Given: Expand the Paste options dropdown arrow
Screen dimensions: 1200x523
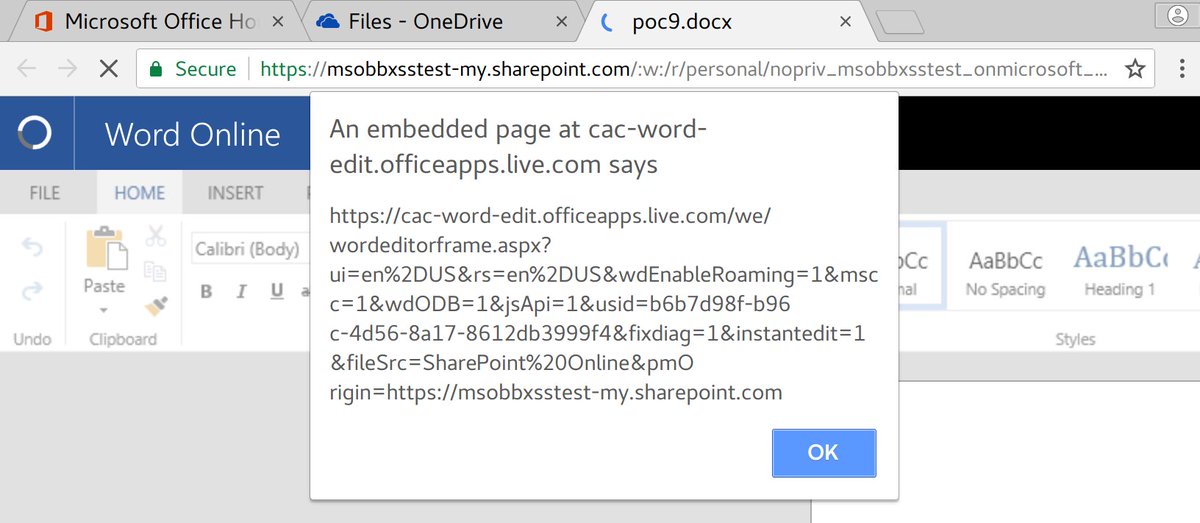Looking at the screenshot, I should [x=105, y=311].
